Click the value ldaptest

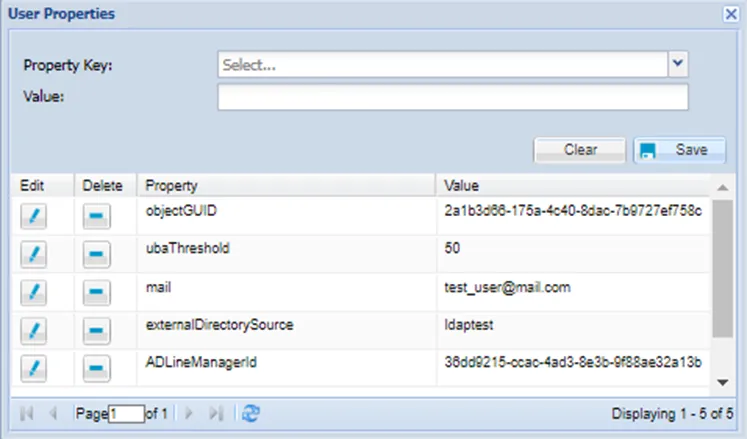469,325
